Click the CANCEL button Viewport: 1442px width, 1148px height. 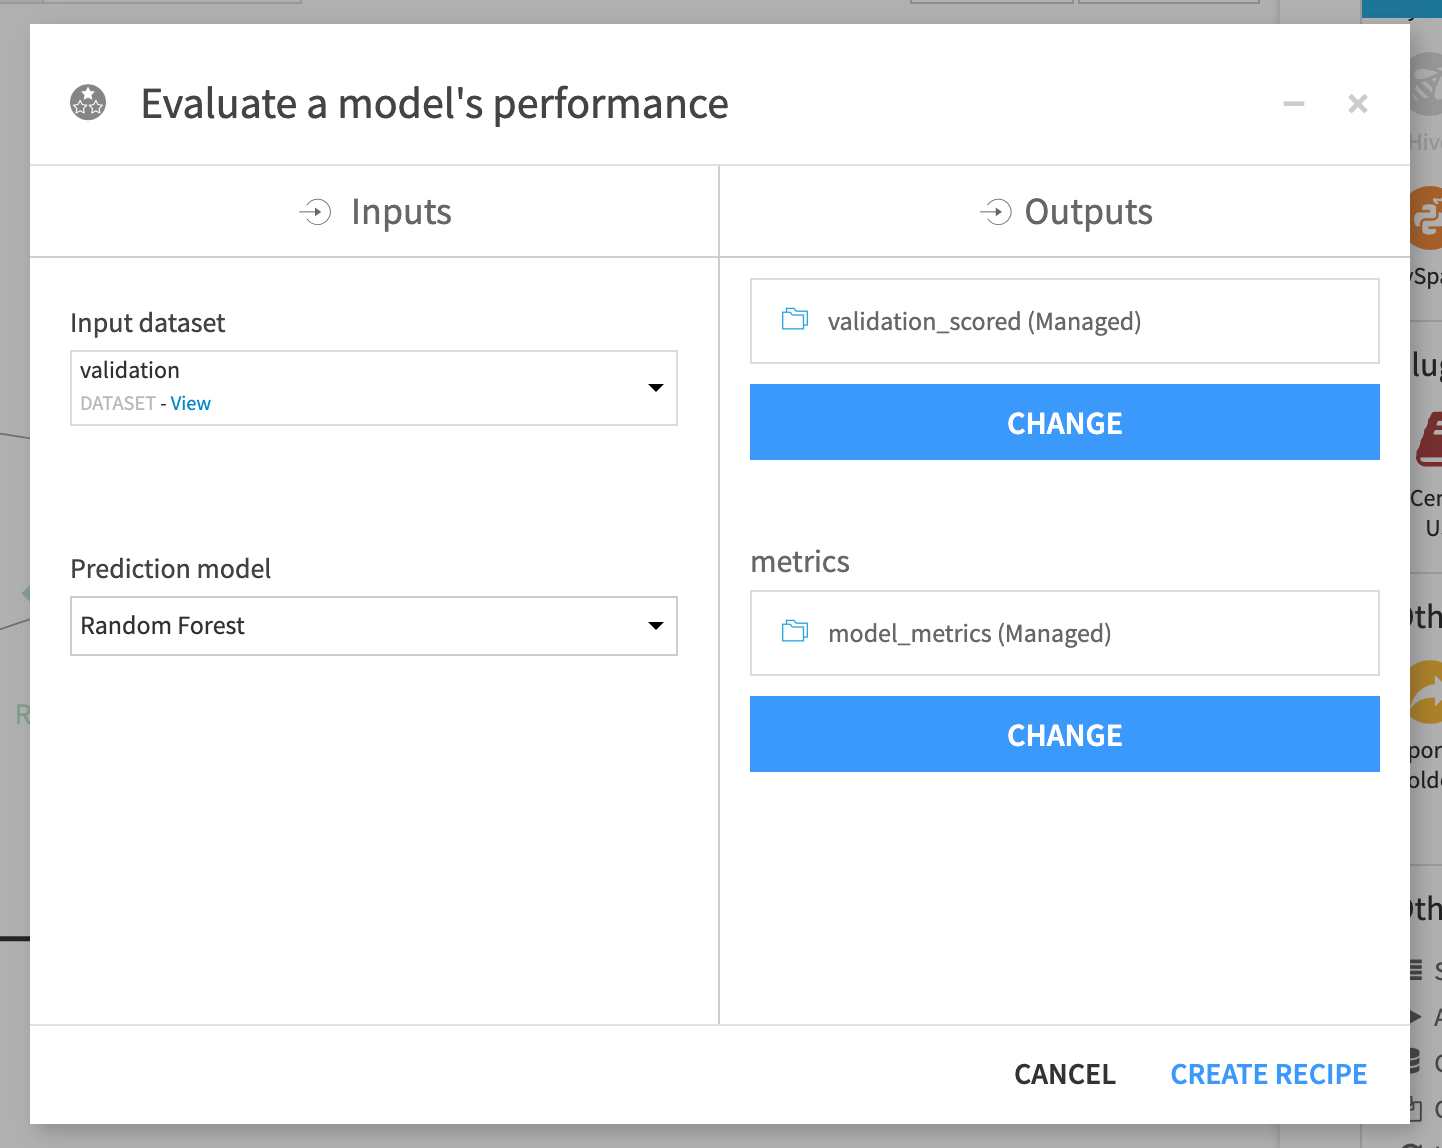[x=1065, y=1074]
